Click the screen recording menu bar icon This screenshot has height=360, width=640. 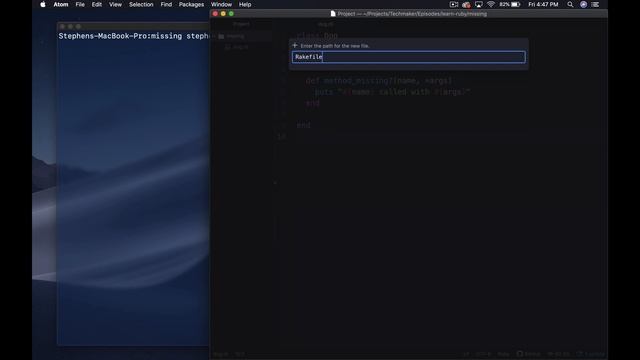[453, 4]
